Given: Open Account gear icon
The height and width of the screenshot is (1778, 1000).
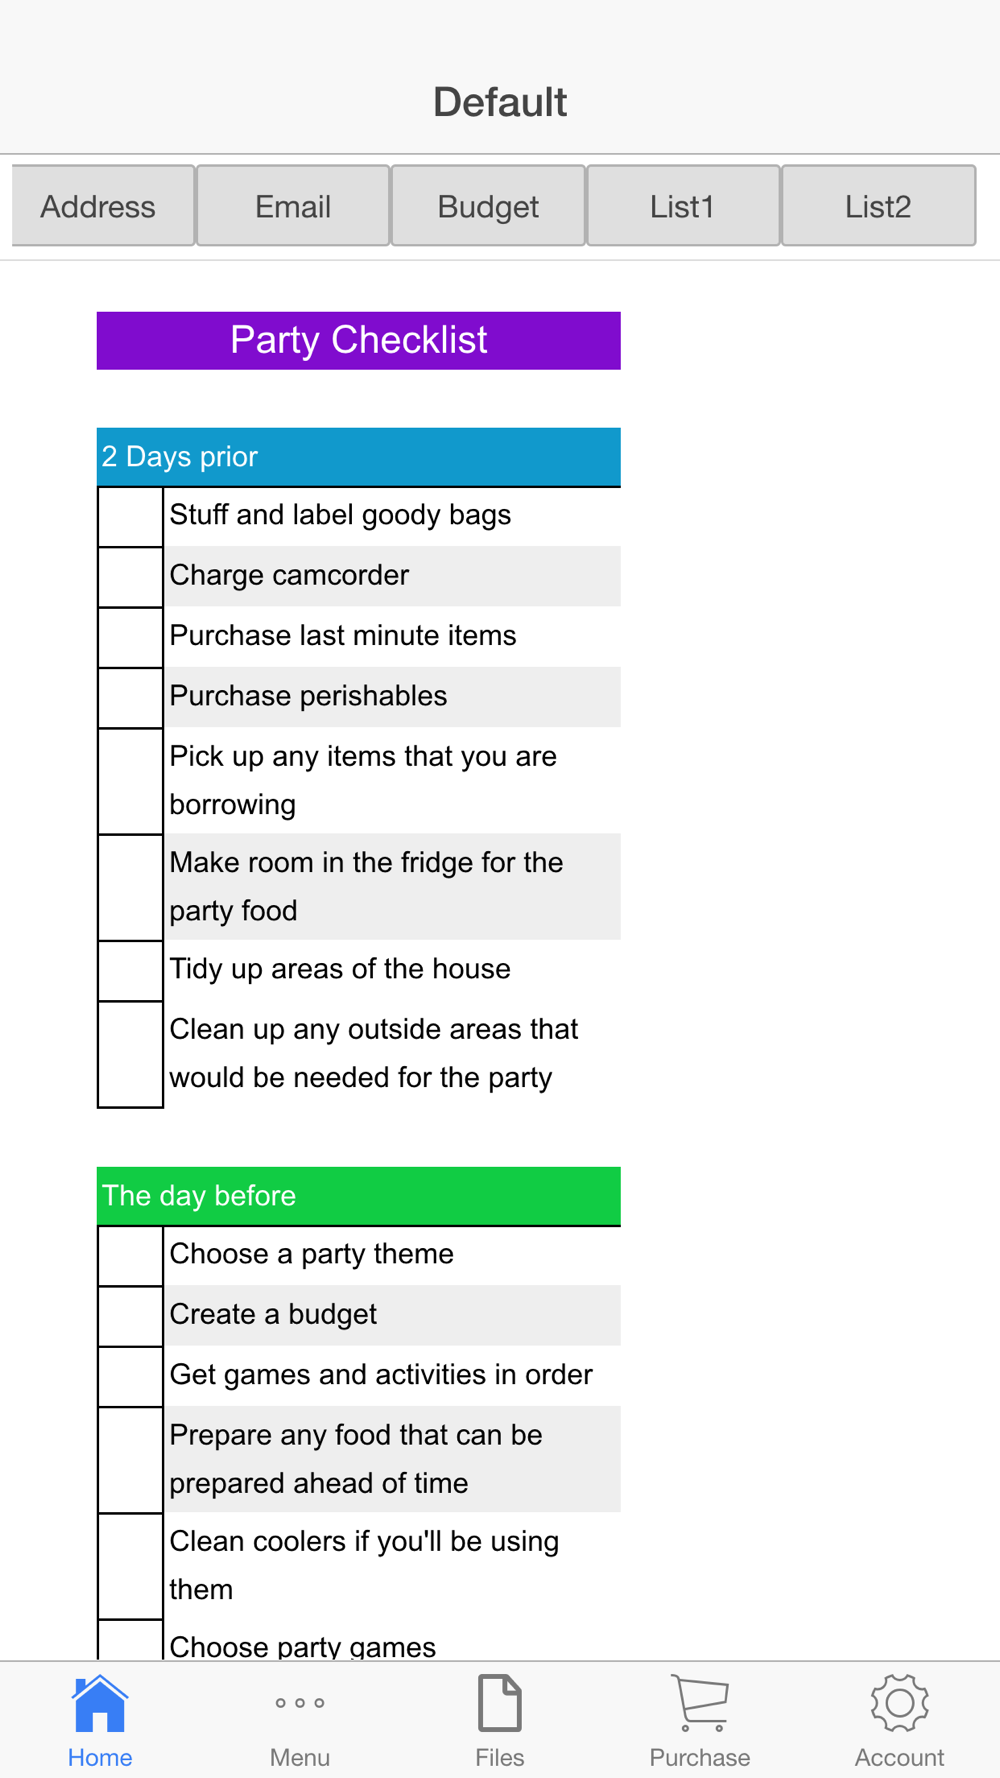Looking at the screenshot, I should coord(899,1703).
